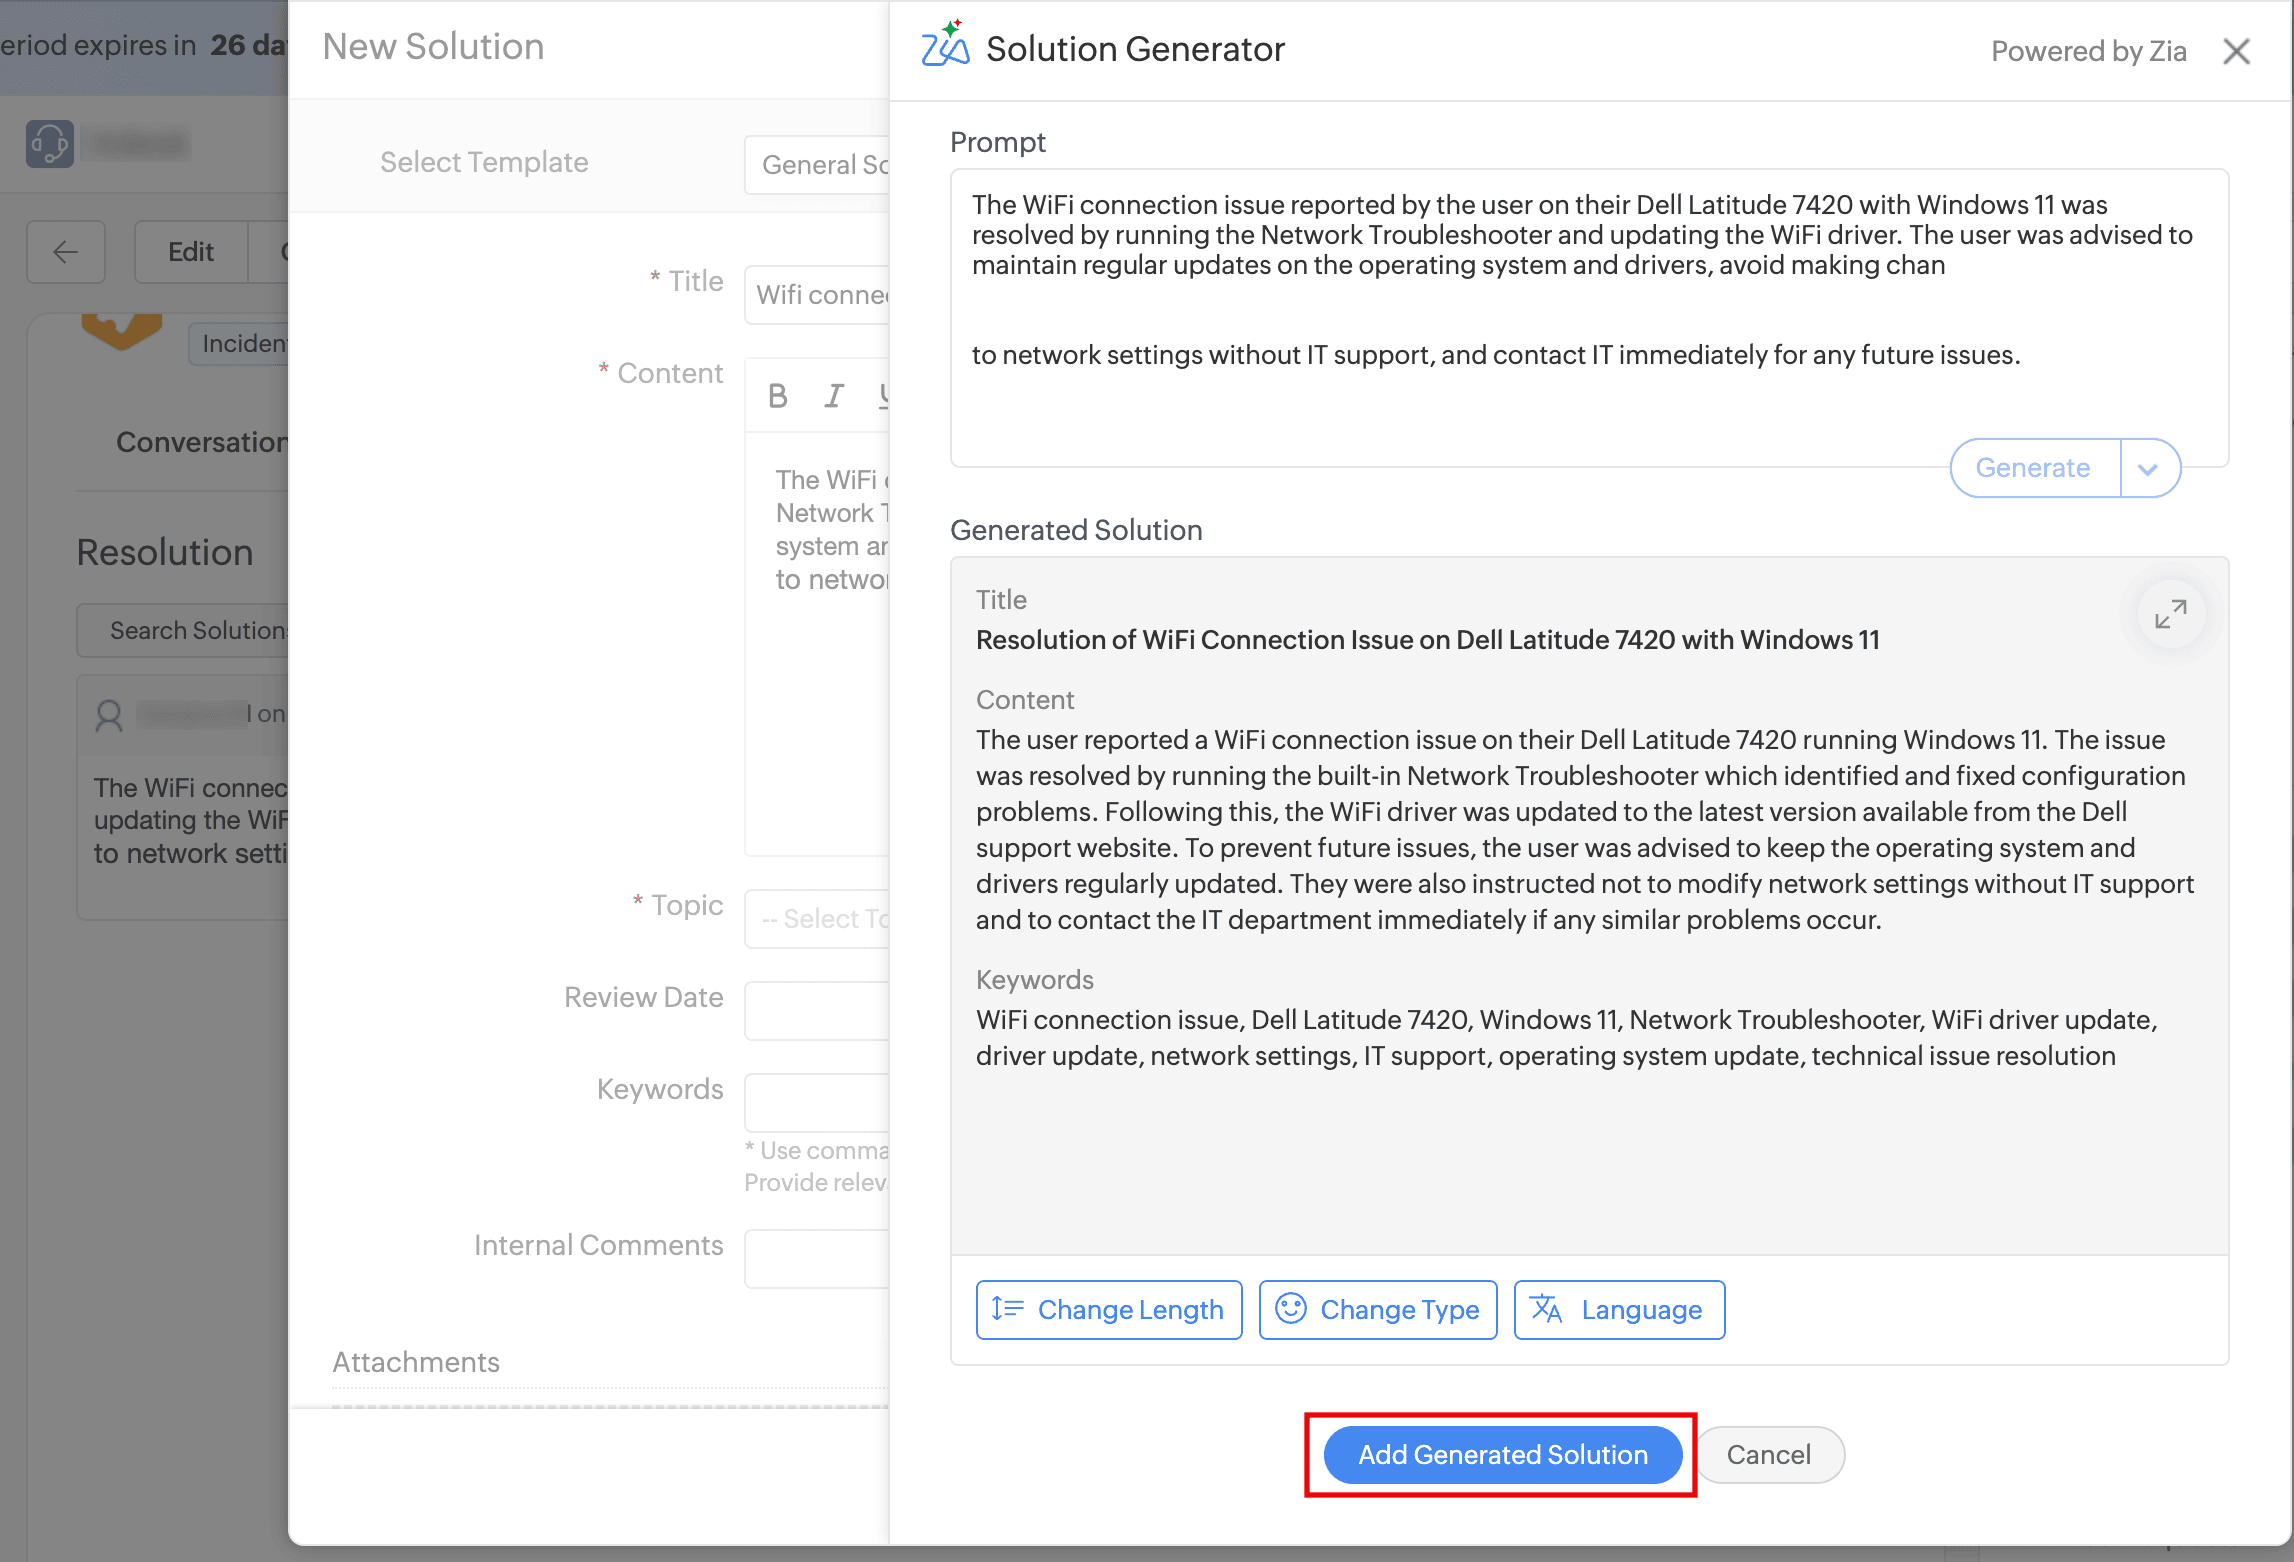Click the headset helpdesk app icon
This screenshot has width=2294, height=1562.
50,144
